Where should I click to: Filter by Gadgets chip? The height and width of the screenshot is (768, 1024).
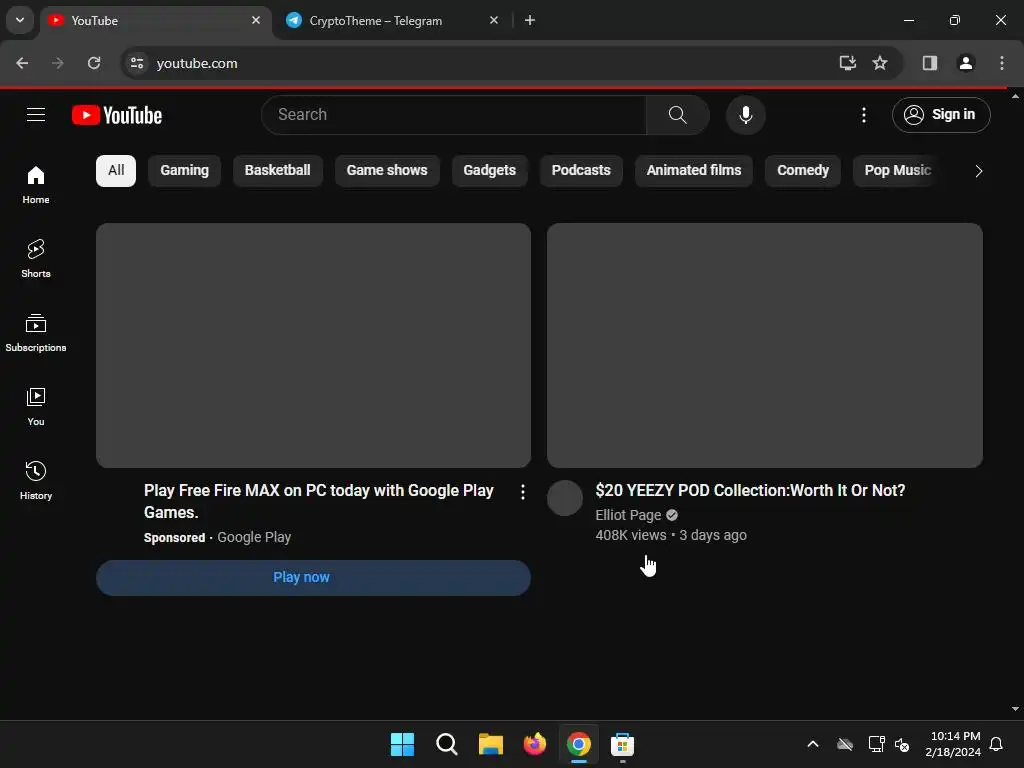tap(489, 170)
